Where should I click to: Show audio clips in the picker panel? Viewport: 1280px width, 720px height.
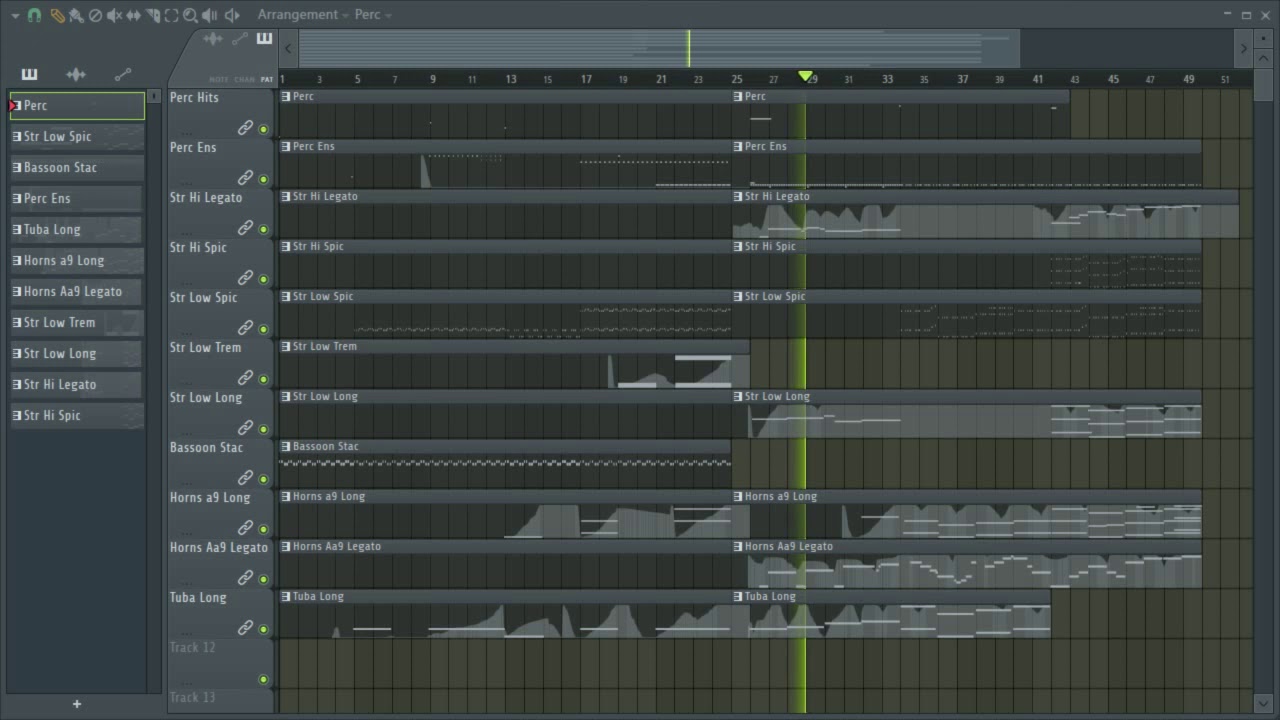(76, 74)
